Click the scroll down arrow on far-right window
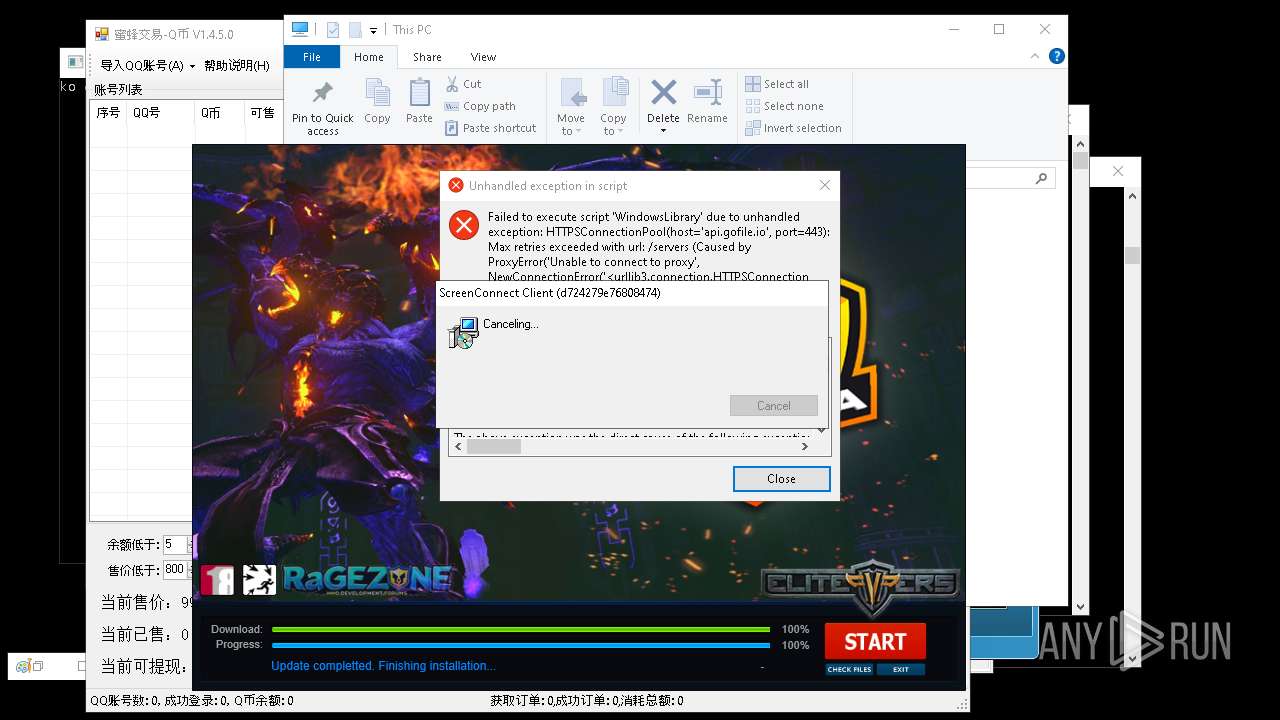This screenshot has width=1280, height=720. point(1132,658)
